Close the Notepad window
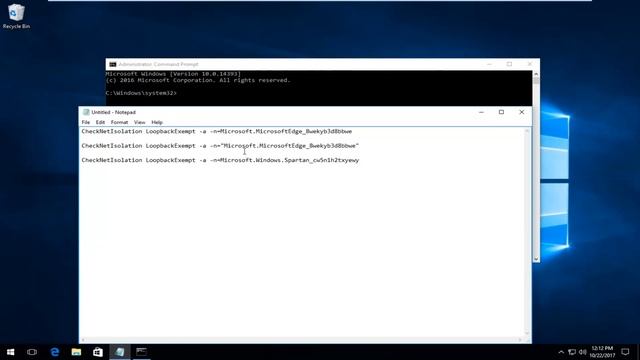Viewport: 640px width, 360px height. (522, 112)
